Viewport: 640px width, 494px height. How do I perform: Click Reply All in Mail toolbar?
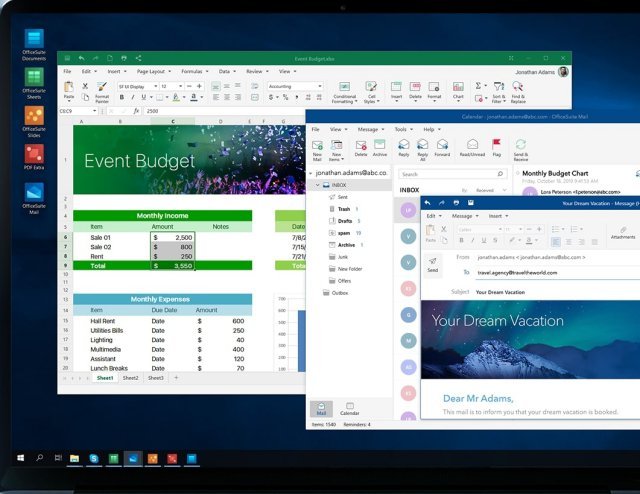tap(422, 150)
